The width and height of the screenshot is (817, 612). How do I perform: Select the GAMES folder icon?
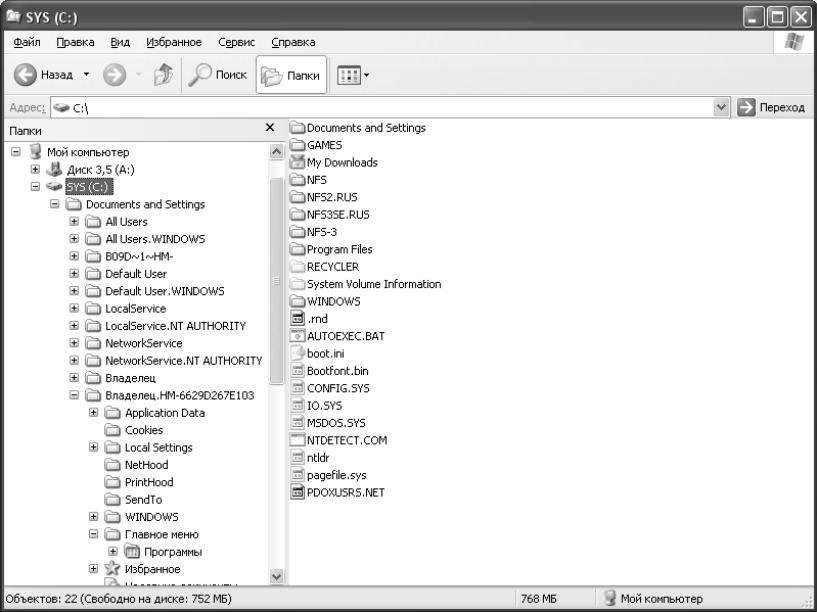point(297,145)
